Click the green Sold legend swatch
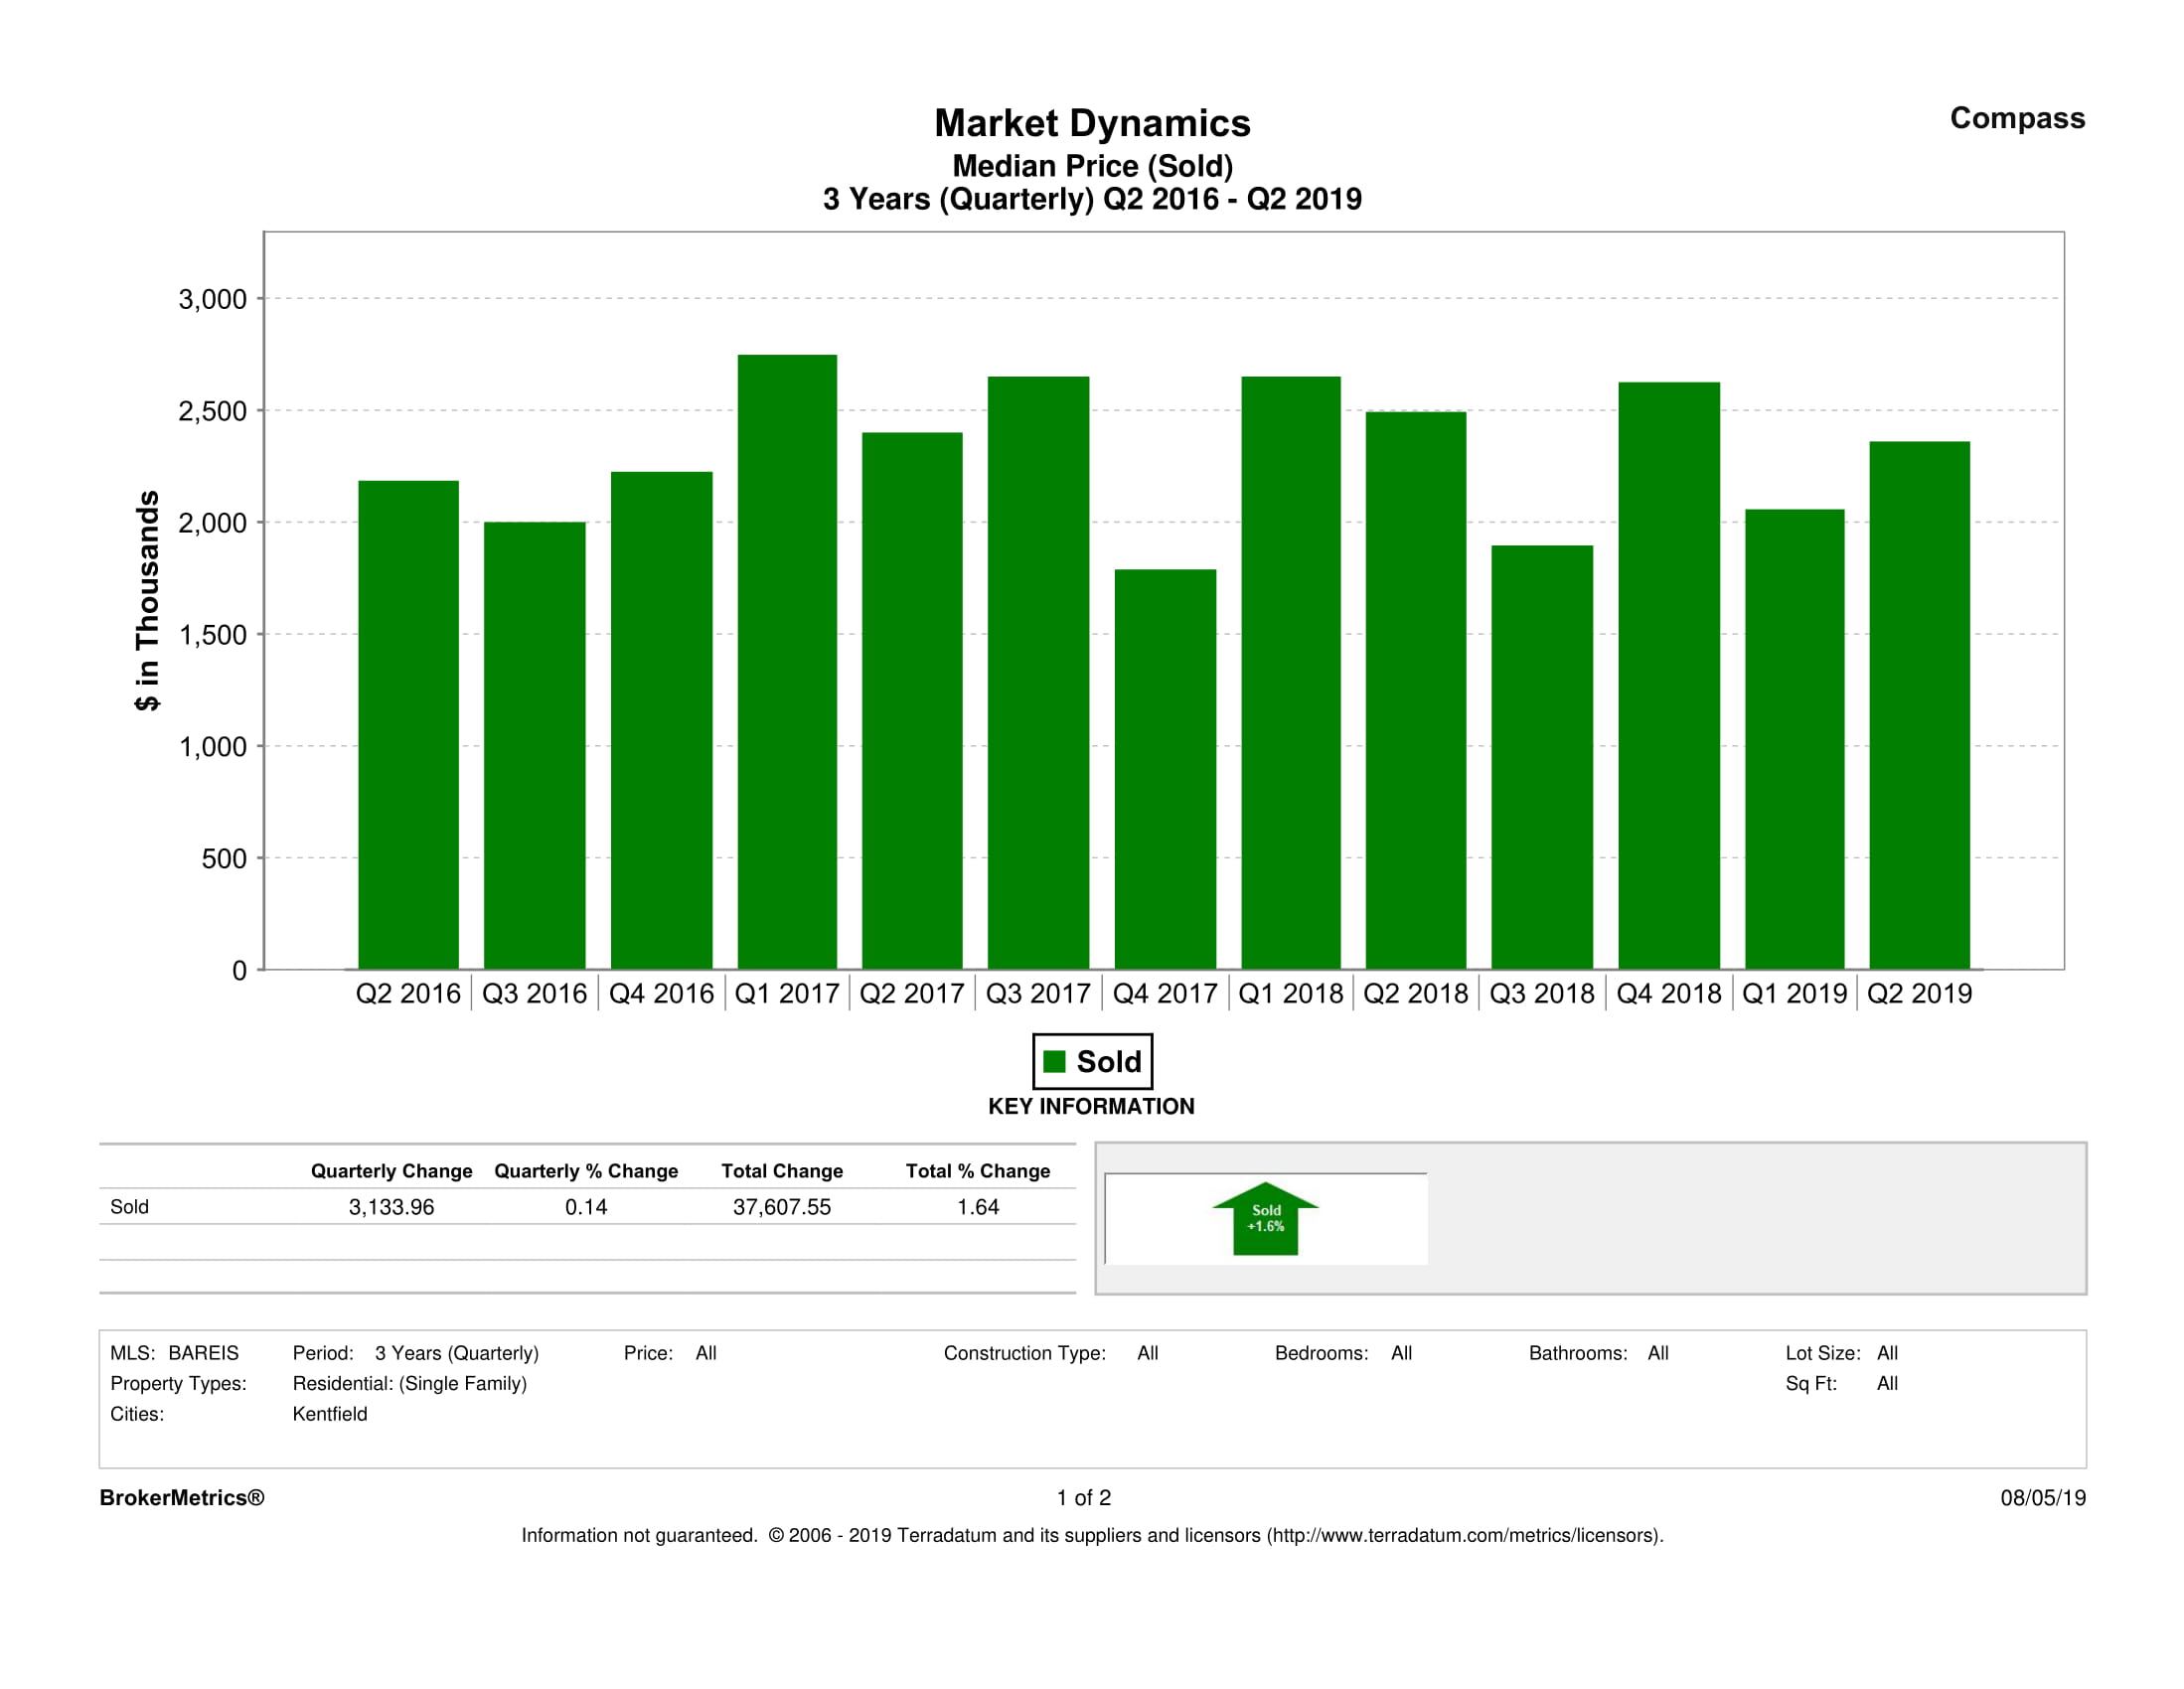 click(x=1054, y=1061)
